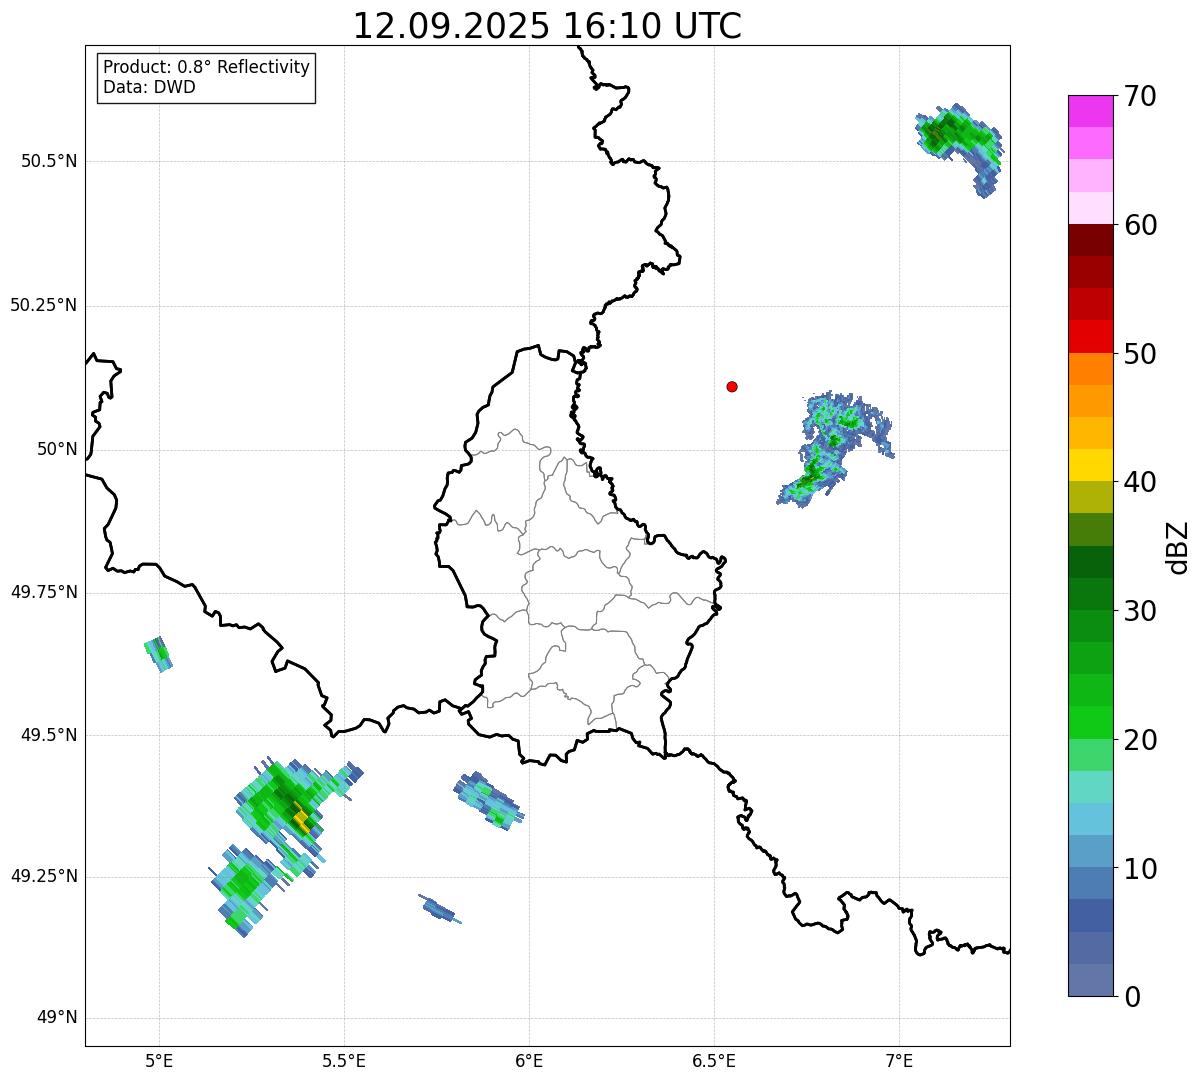Click the magenta top band of the colorbar

(1091, 111)
